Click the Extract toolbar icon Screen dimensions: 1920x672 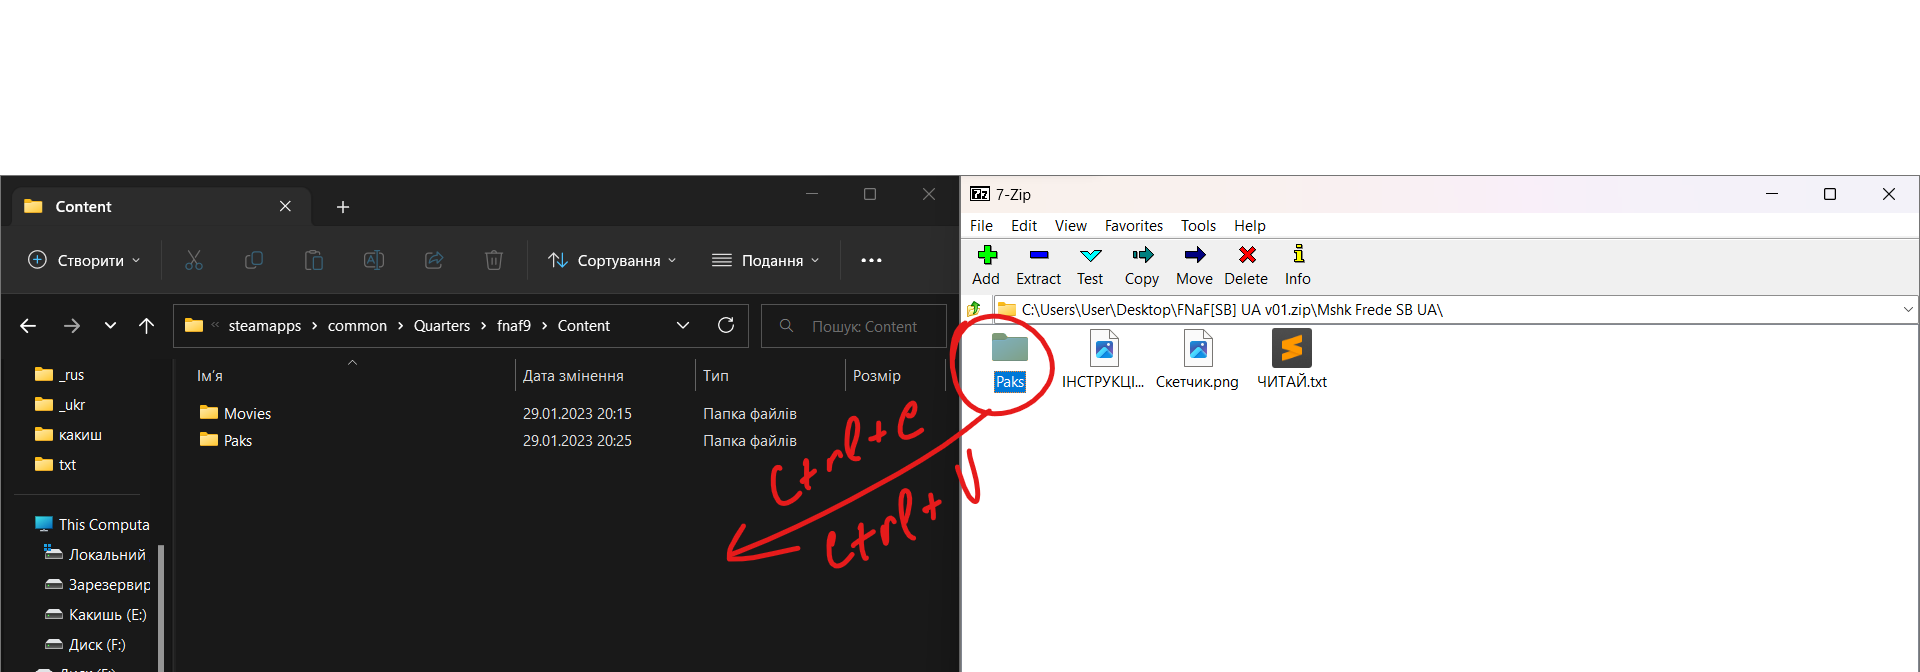click(x=1038, y=256)
